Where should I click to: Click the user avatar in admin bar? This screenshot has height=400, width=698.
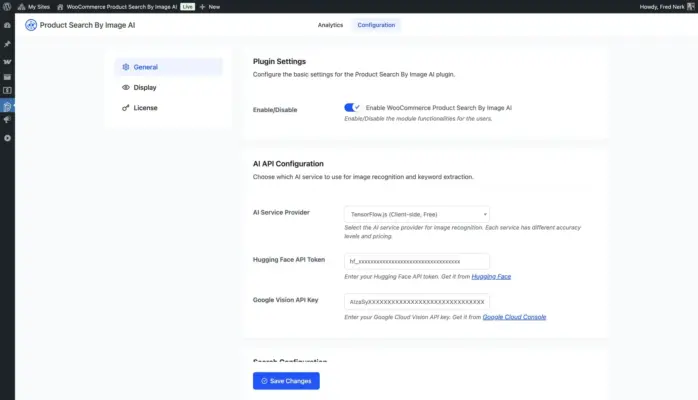690,7
